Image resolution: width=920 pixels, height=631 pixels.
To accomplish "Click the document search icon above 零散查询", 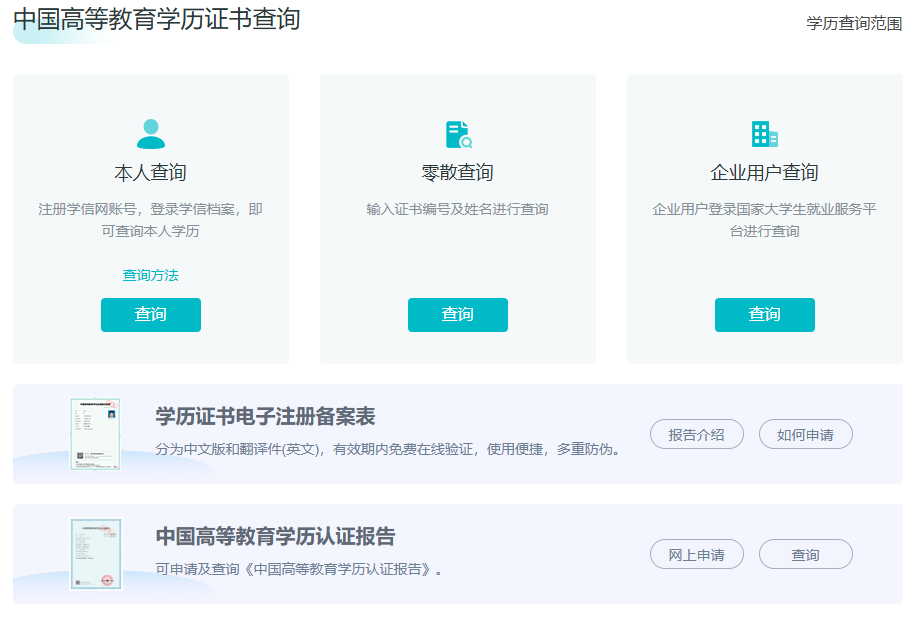I will (457, 133).
